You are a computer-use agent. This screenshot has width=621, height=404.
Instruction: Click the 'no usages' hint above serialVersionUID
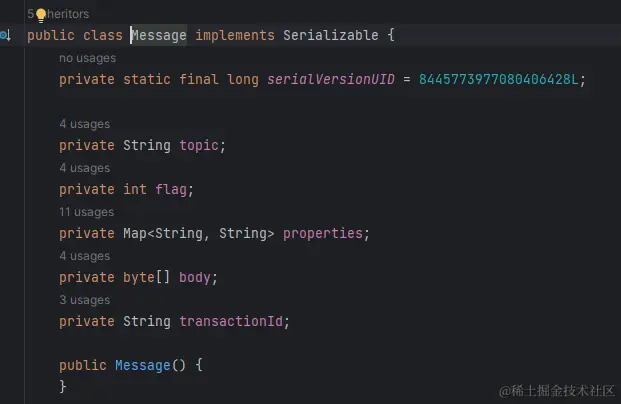point(88,58)
